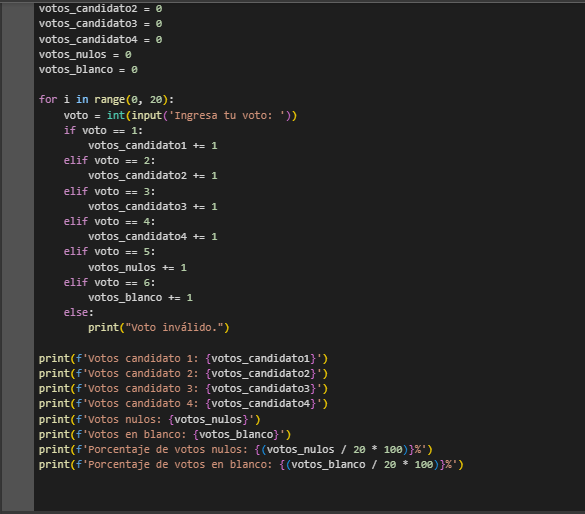Click the print line 'Votos candidato 3:'
This screenshot has width=585, height=514.
point(183,389)
